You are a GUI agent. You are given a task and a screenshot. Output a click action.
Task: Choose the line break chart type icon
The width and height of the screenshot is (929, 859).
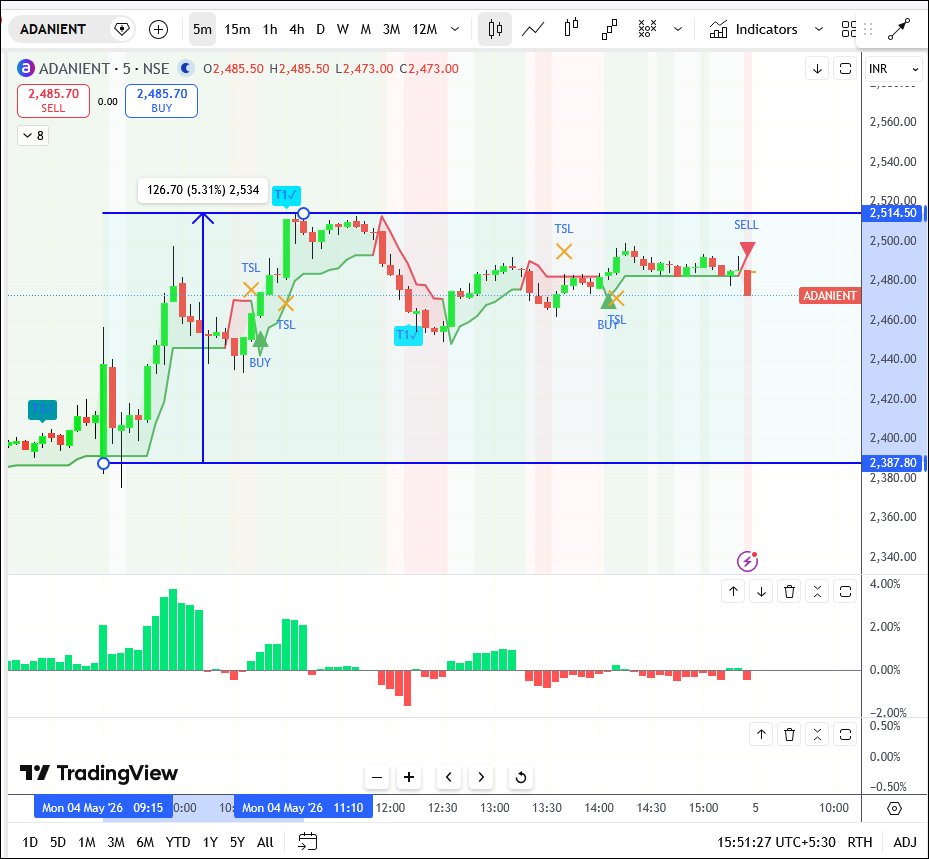[x=609, y=29]
